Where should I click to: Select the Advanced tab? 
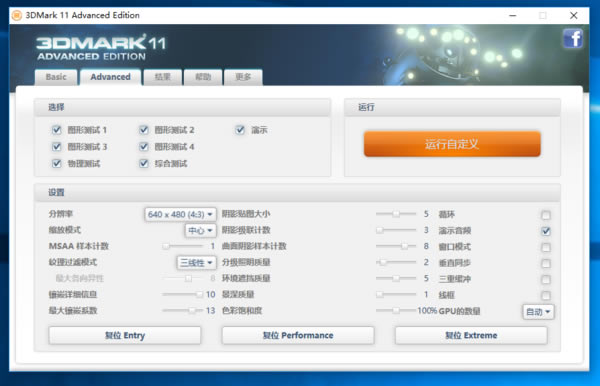coord(110,77)
